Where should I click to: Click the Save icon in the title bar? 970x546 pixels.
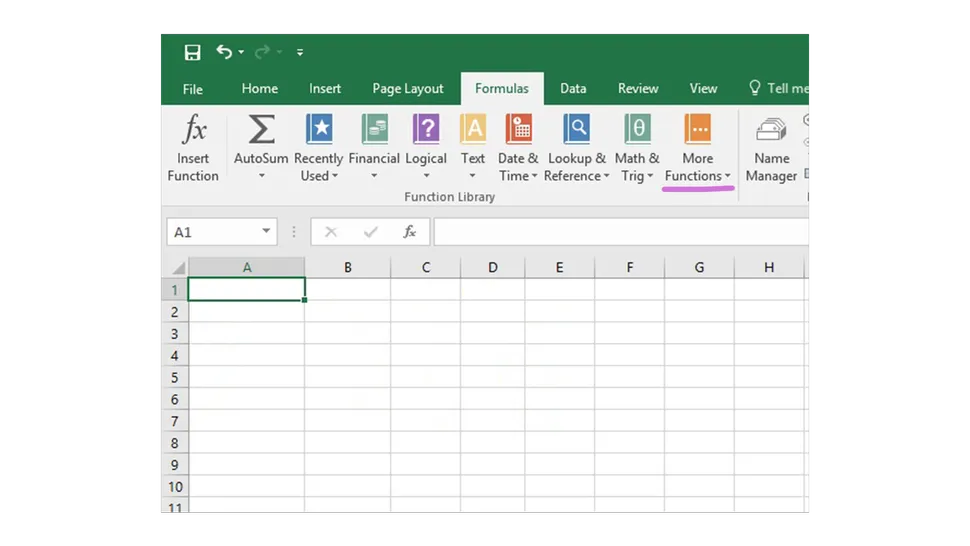[x=193, y=53]
